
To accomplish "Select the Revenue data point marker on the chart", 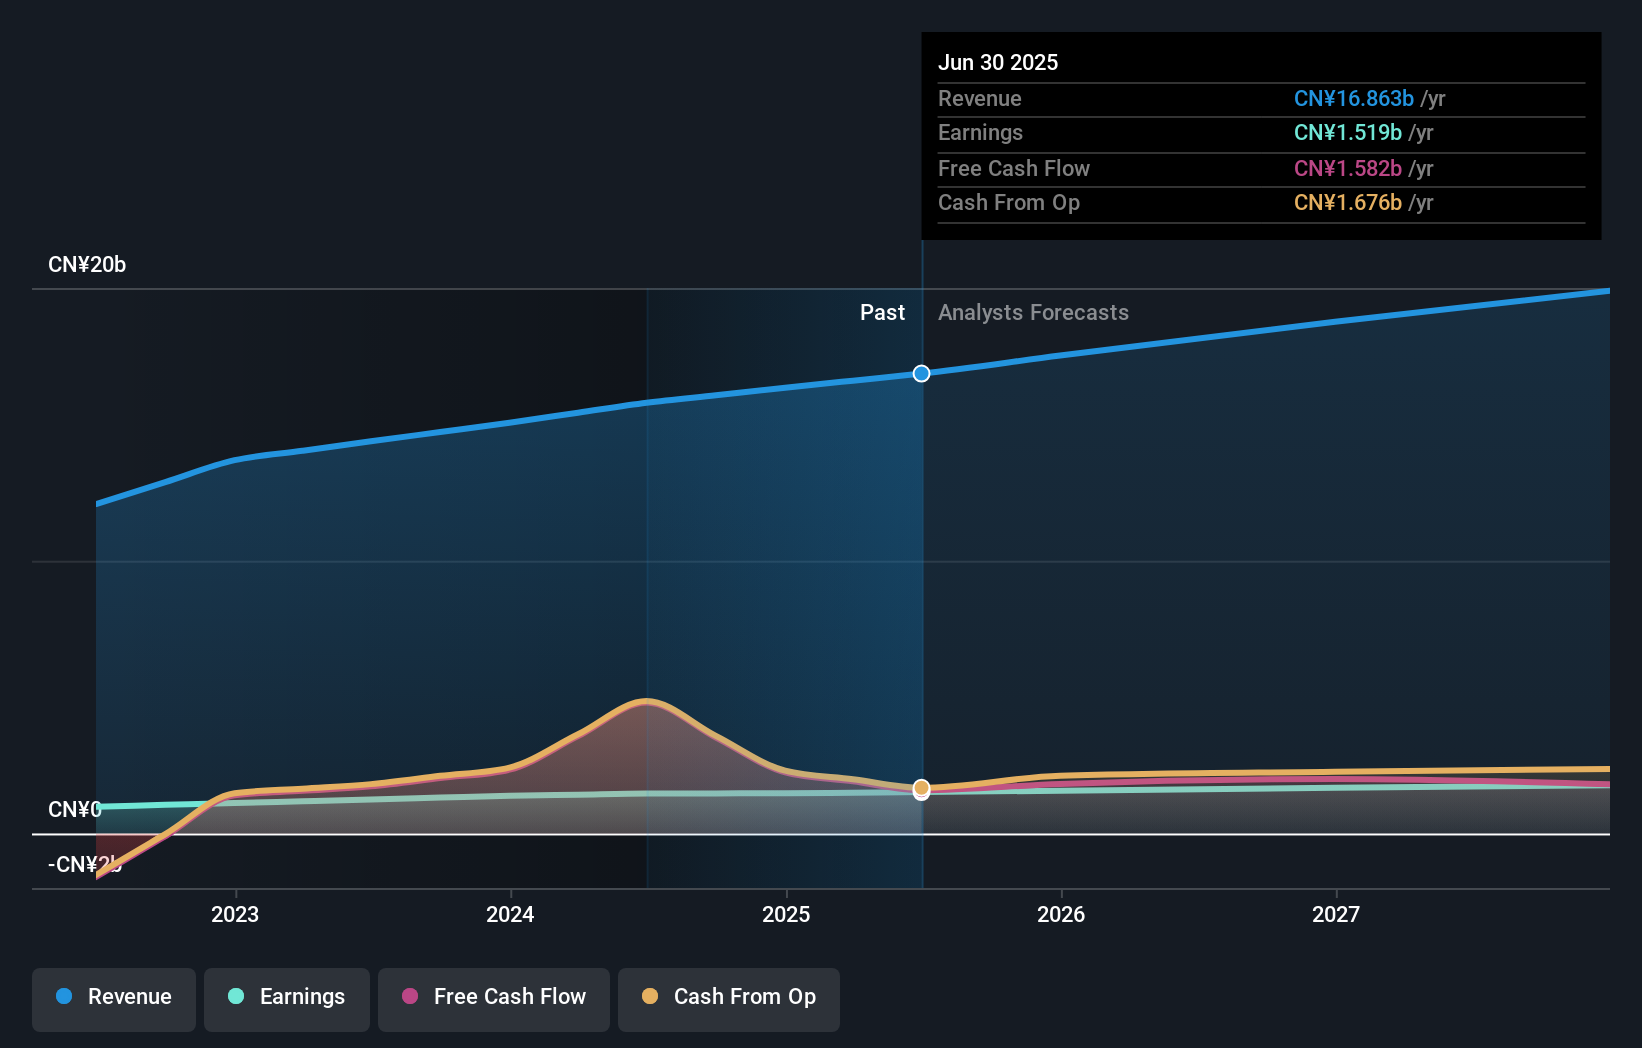I will 921,373.
